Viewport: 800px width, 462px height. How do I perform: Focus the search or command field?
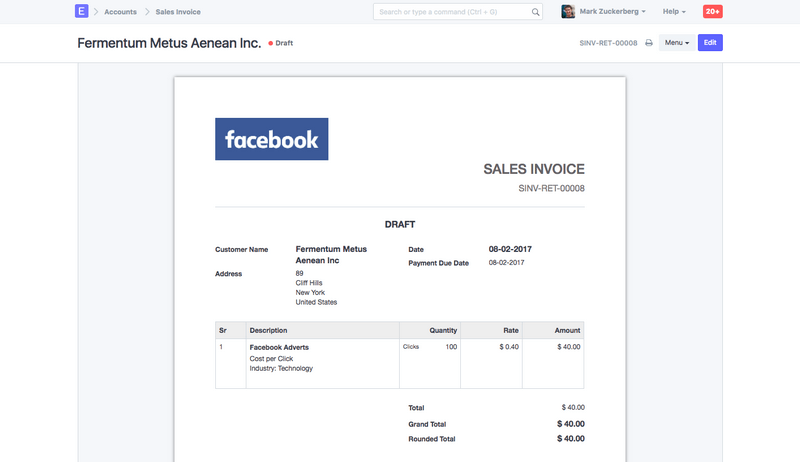pyautogui.click(x=450, y=12)
